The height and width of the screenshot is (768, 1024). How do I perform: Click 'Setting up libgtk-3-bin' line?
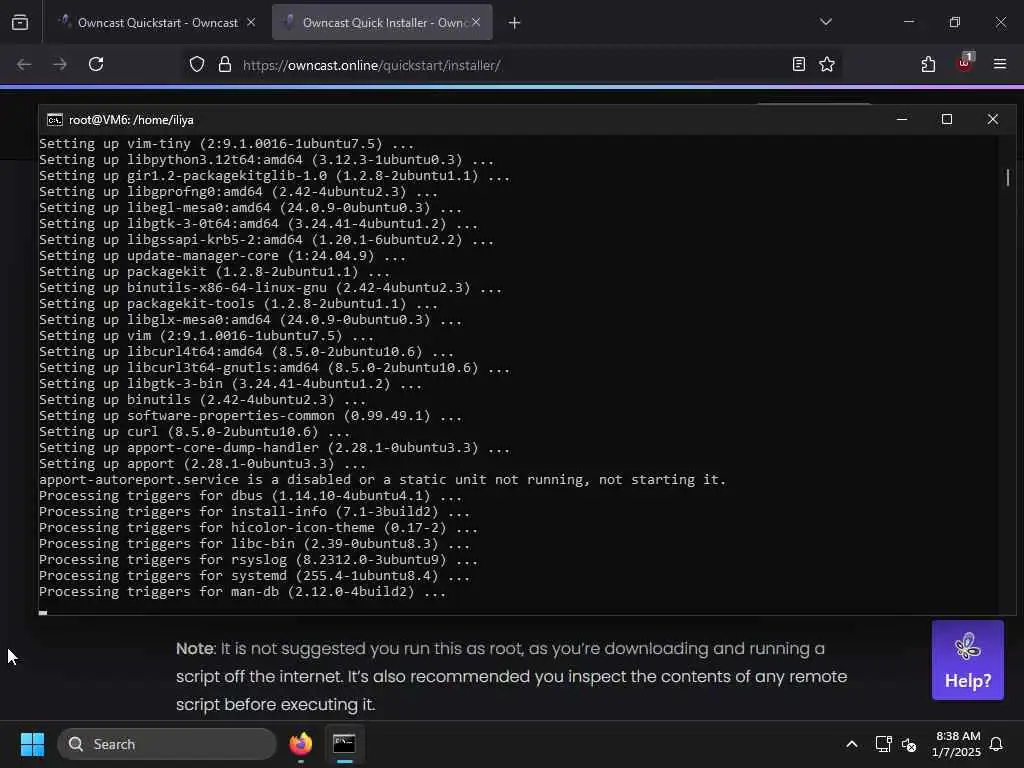[x=230, y=384]
